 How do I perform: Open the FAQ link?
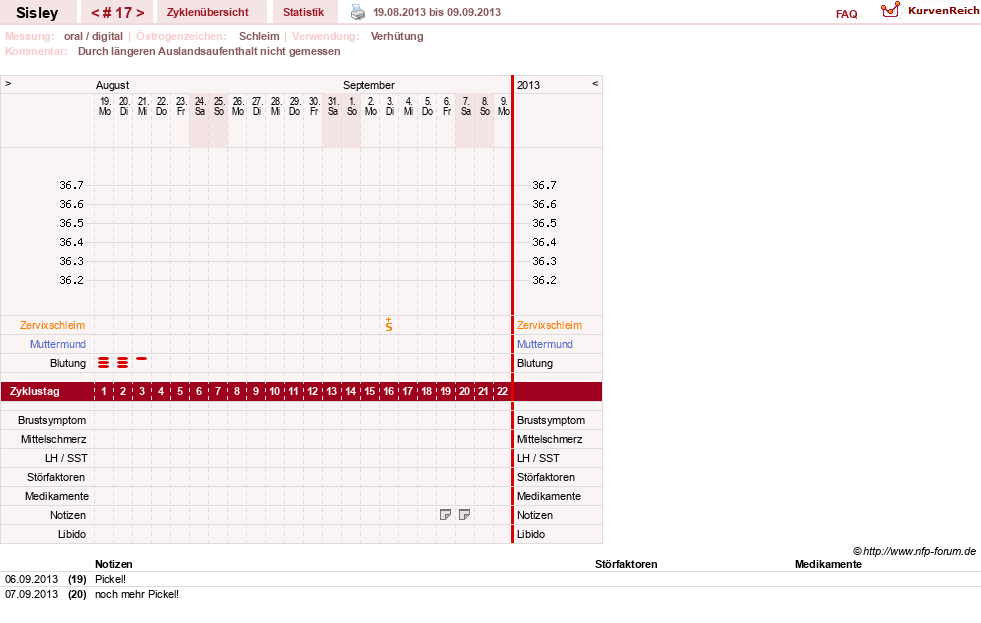(846, 14)
